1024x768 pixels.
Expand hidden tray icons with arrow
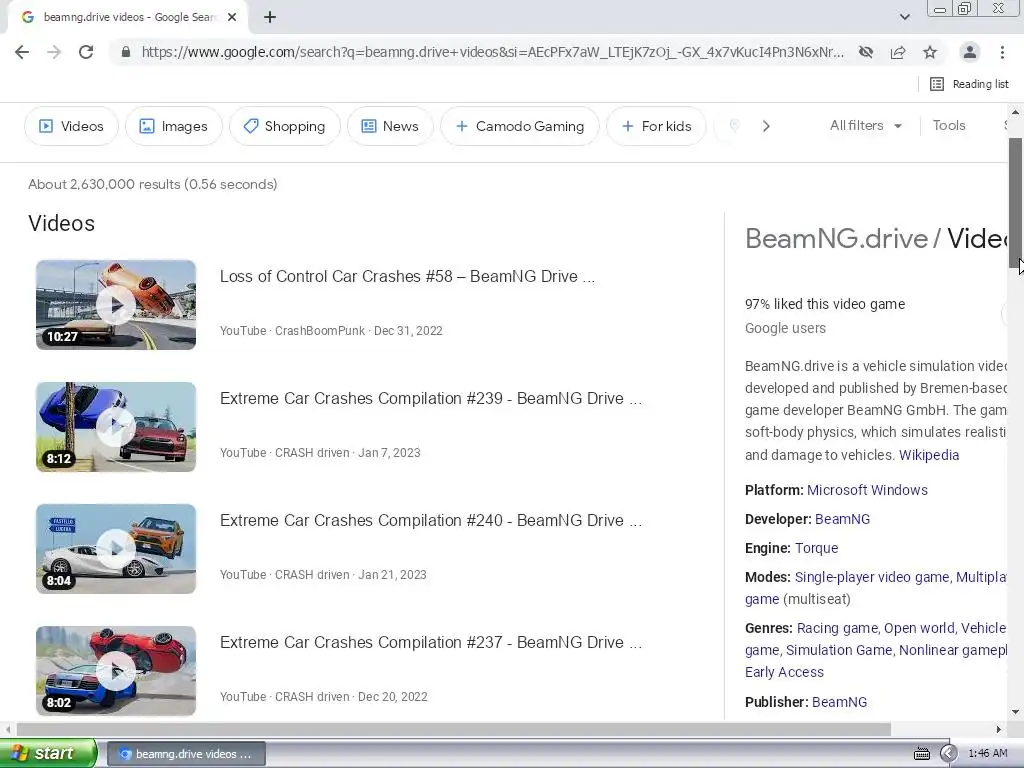click(x=948, y=754)
